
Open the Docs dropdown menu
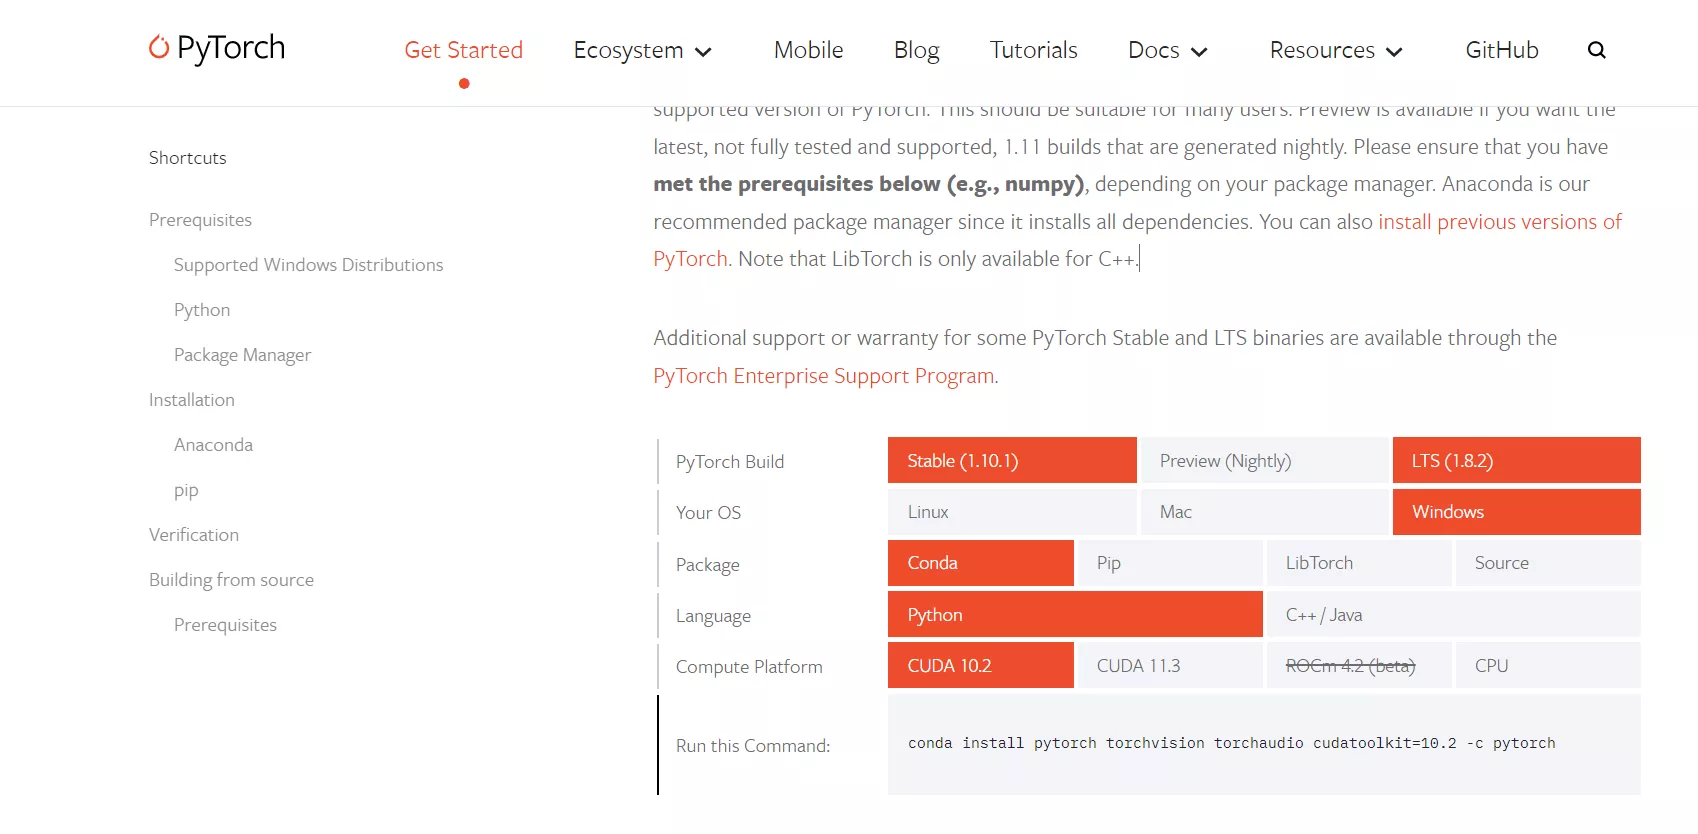tap(1167, 51)
